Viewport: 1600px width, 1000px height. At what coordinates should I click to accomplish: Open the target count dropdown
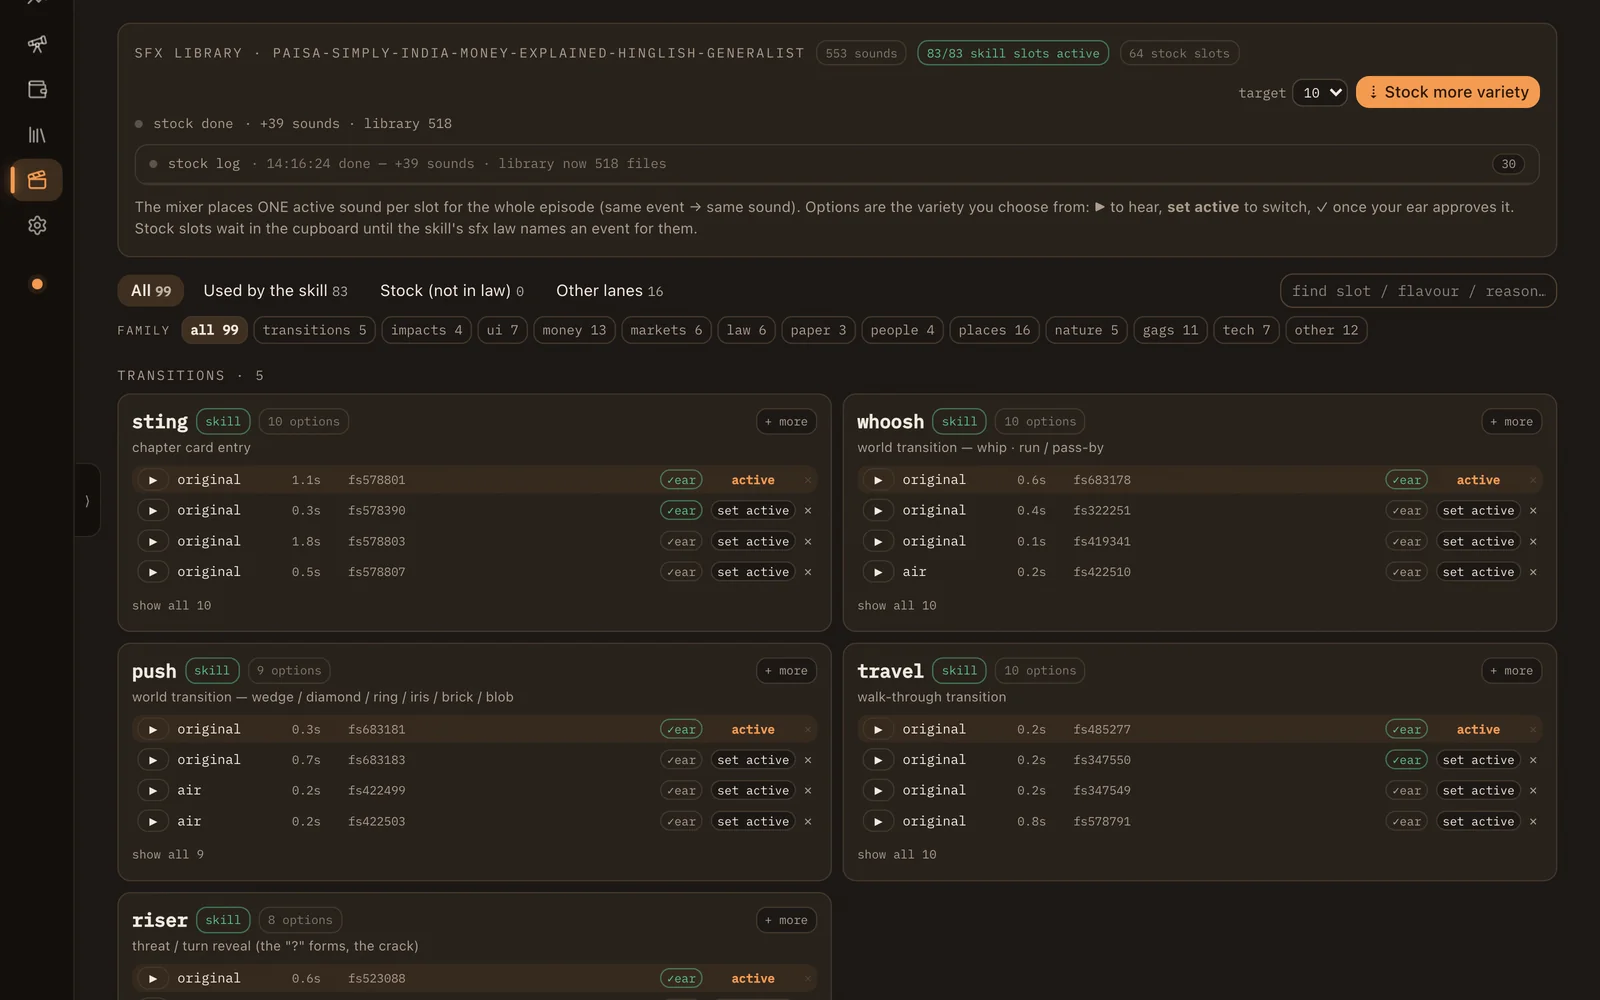(x=1320, y=93)
